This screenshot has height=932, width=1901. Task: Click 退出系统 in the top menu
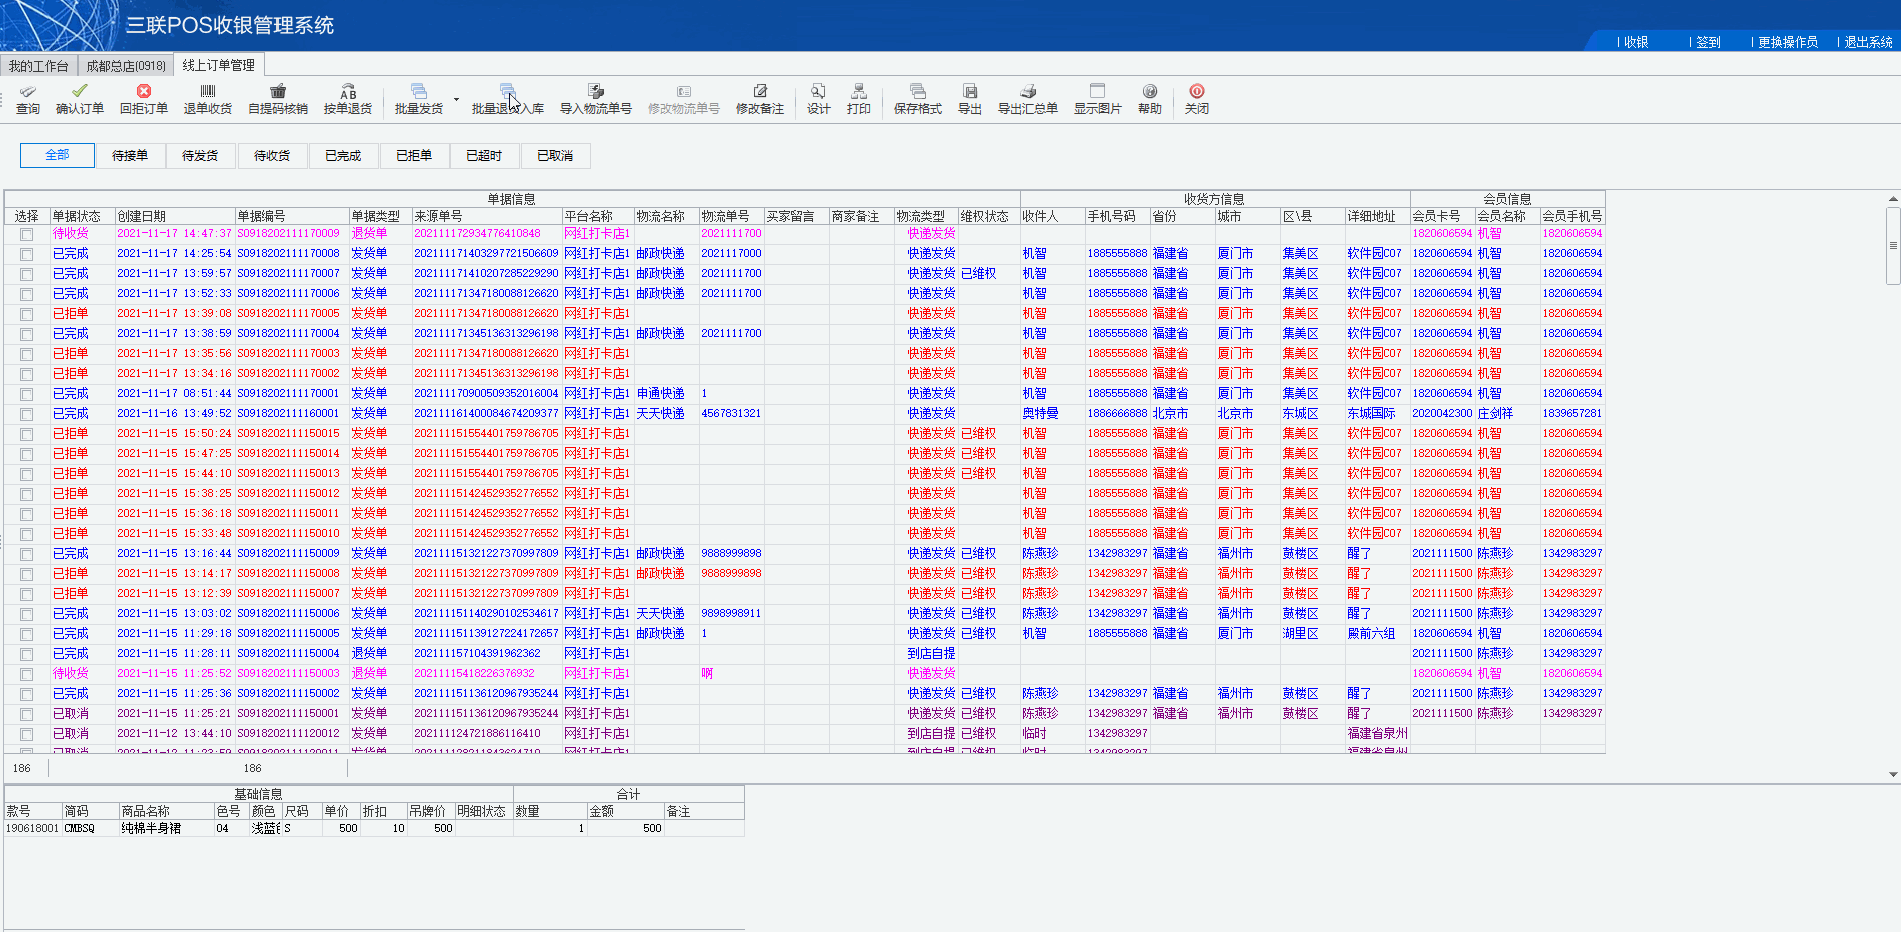[x=1868, y=42]
